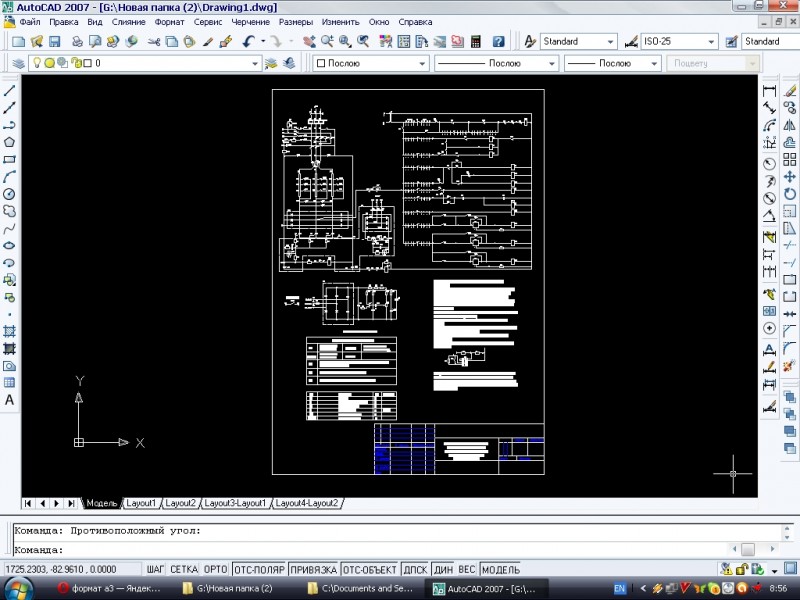Click in the Команда command line
The image size is (800, 600).
[370, 550]
